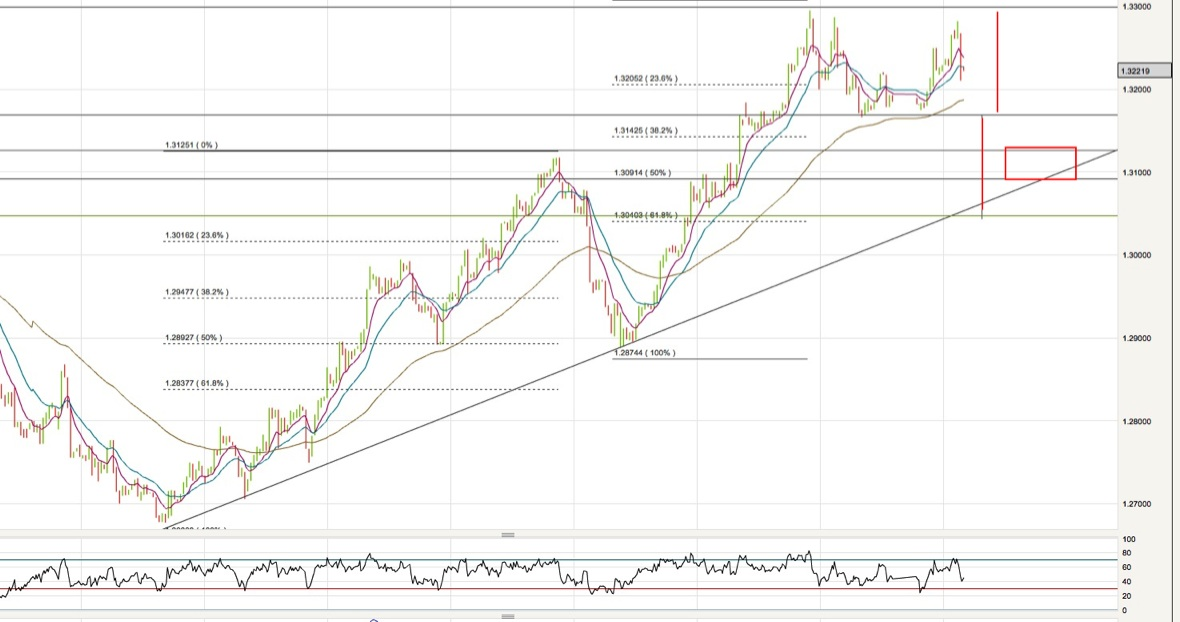Select the Fibonacci label 1.28744 ( 100% )
Image resolution: width=1180 pixels, height=622 pixels.
(x=645, y=353)
